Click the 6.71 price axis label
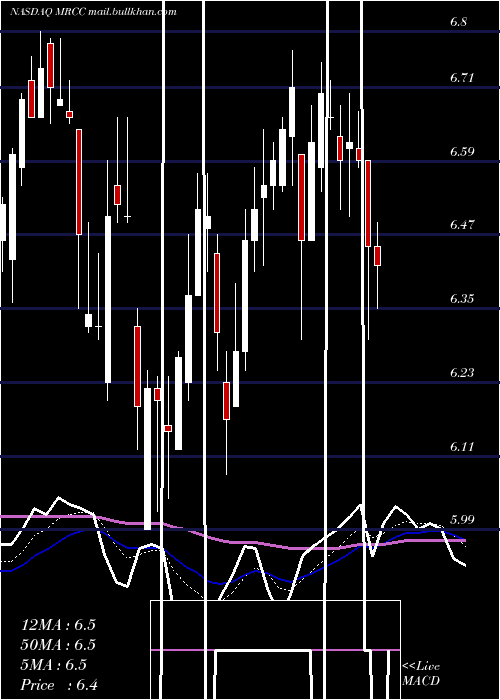Image resolution: width=500 pixels, height=700 pixels. point(461,78)
